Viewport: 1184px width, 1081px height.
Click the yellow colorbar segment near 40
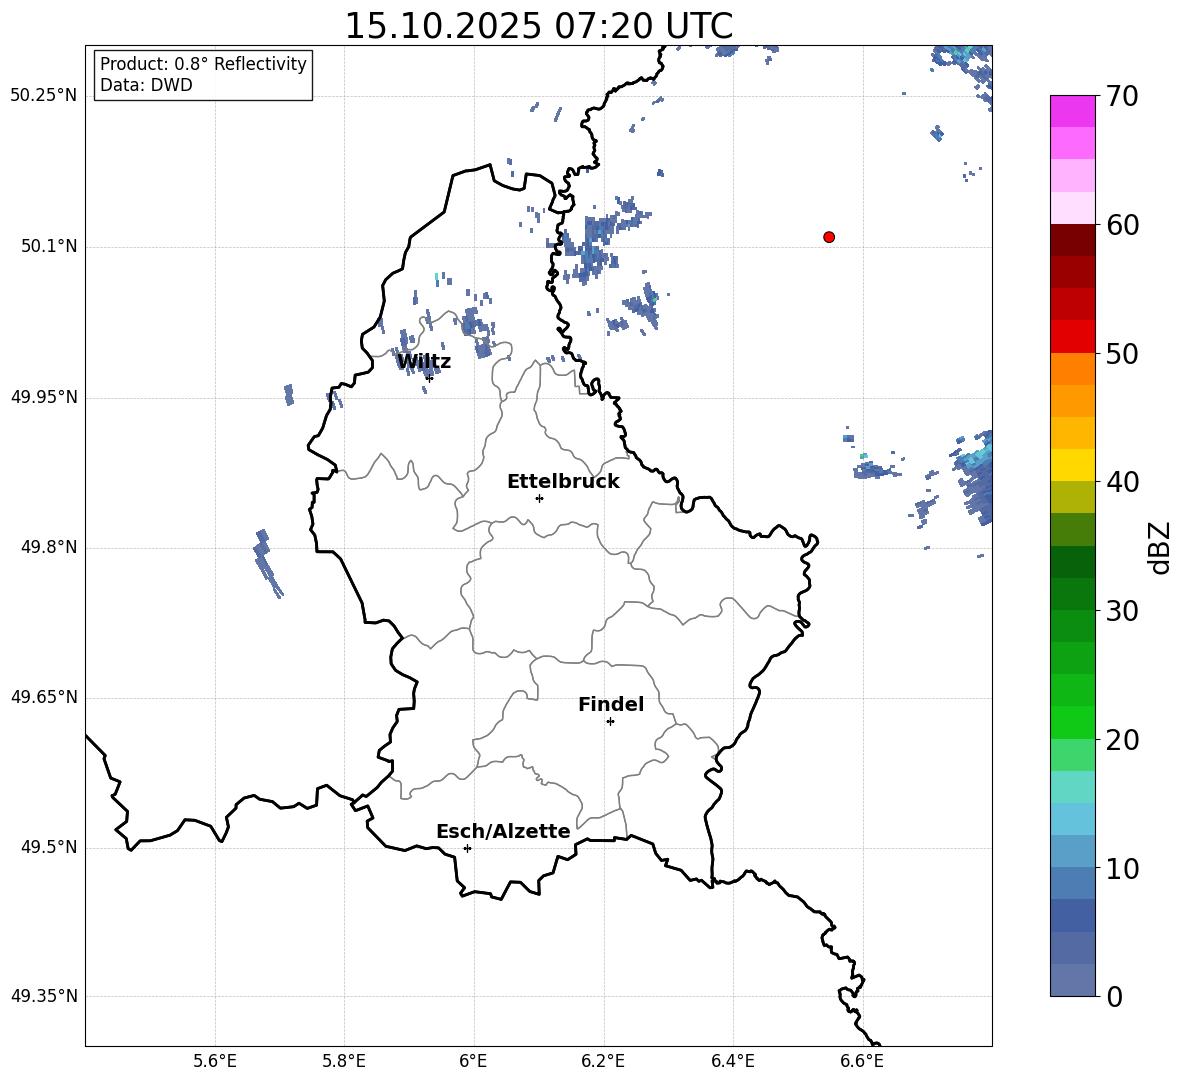[x=1072, y=465]
